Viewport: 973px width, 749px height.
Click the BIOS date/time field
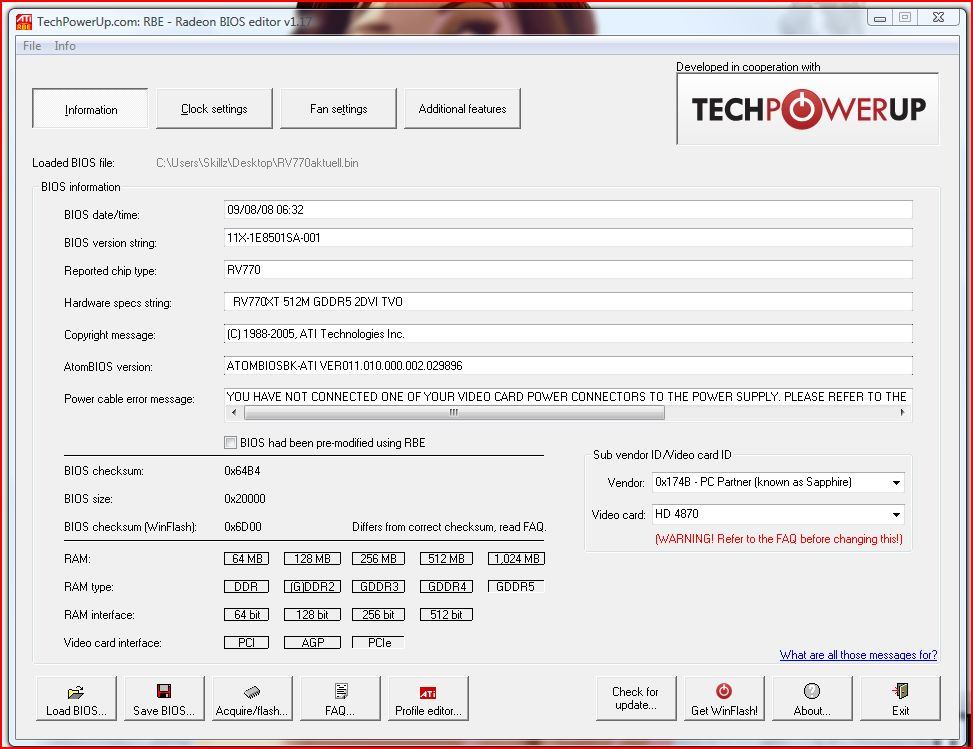pos(568,210)
